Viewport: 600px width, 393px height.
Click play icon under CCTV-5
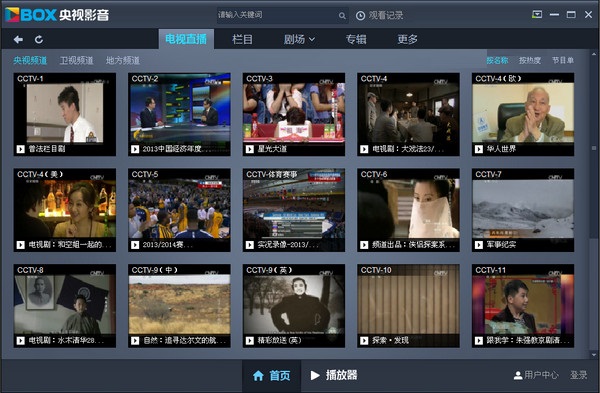click(x=135, y=245)
